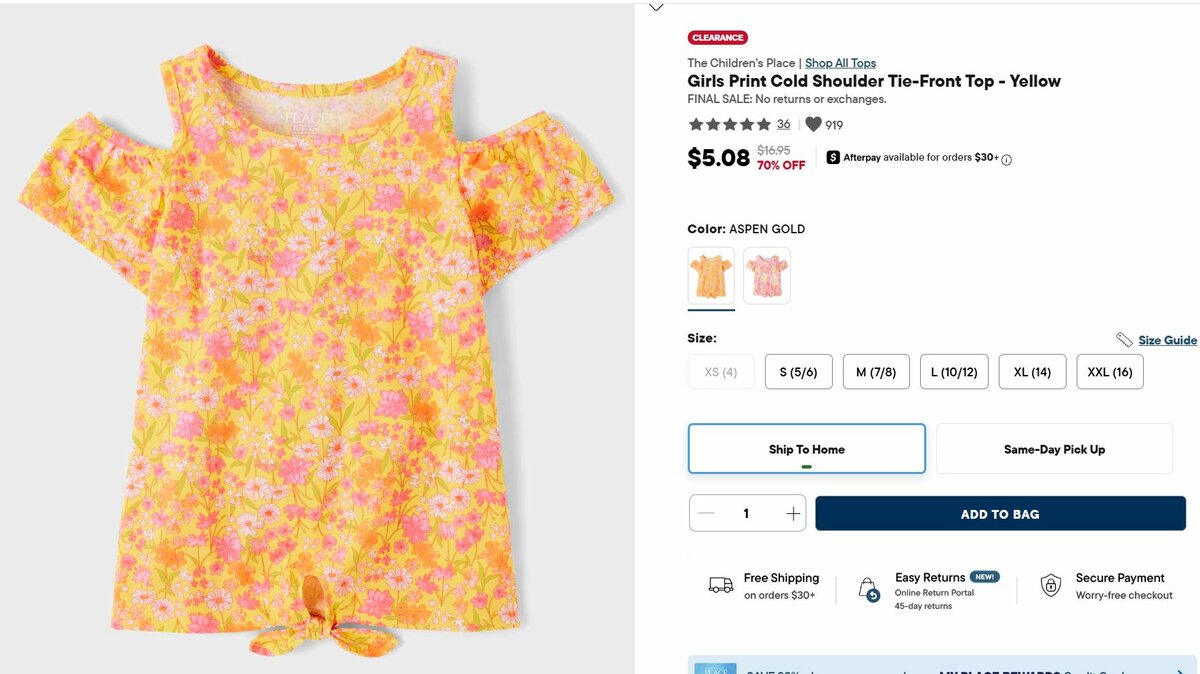Image resolution: width=1200 pixels, height=674 pixels.
Task: Click the minus quantity icon
Action: pyautogui.click(x=706, y=514)
